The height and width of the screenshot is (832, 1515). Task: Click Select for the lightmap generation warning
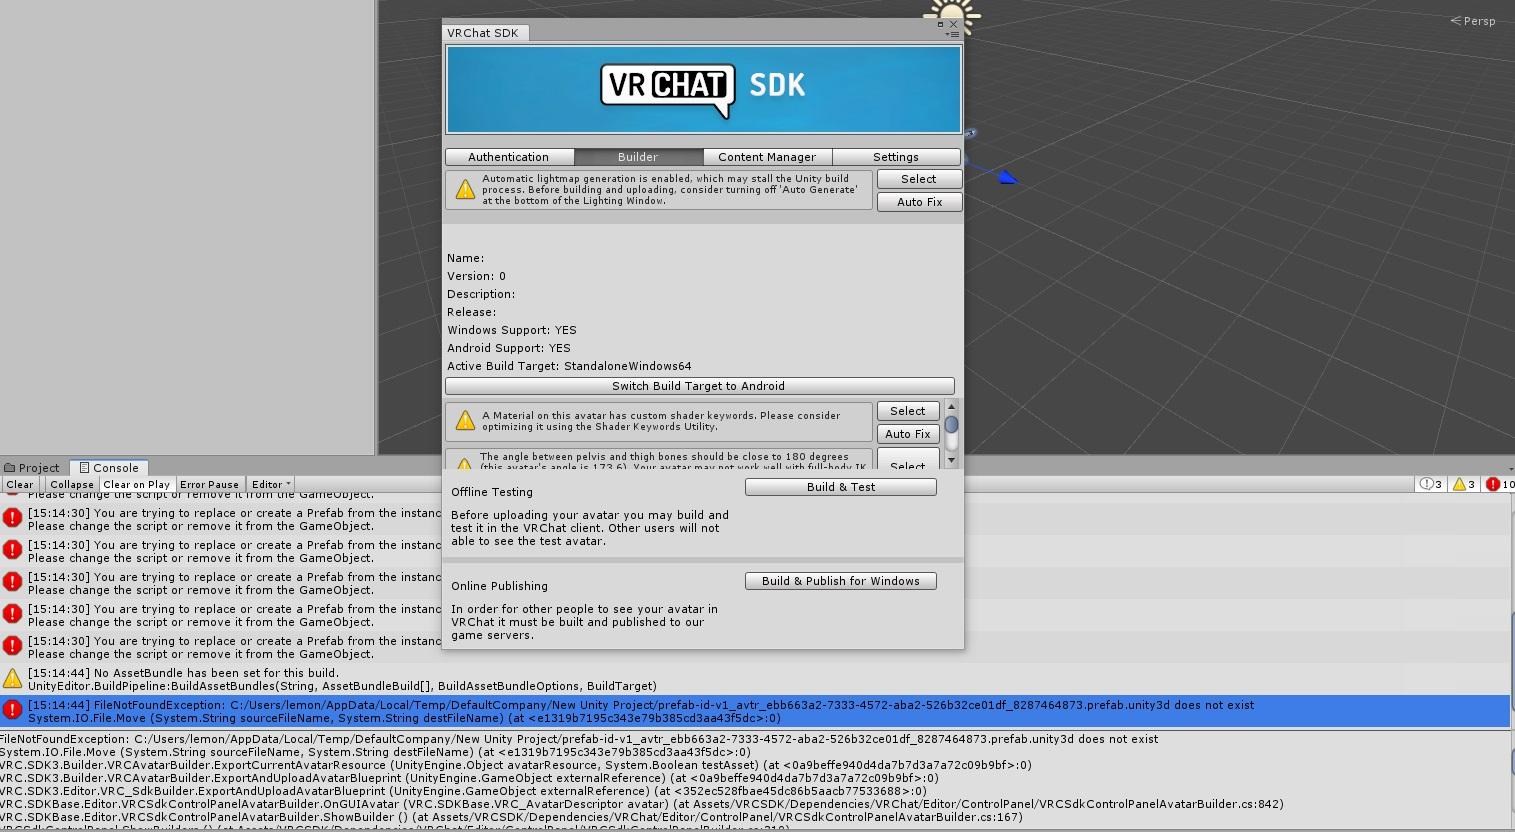[919, 179]
